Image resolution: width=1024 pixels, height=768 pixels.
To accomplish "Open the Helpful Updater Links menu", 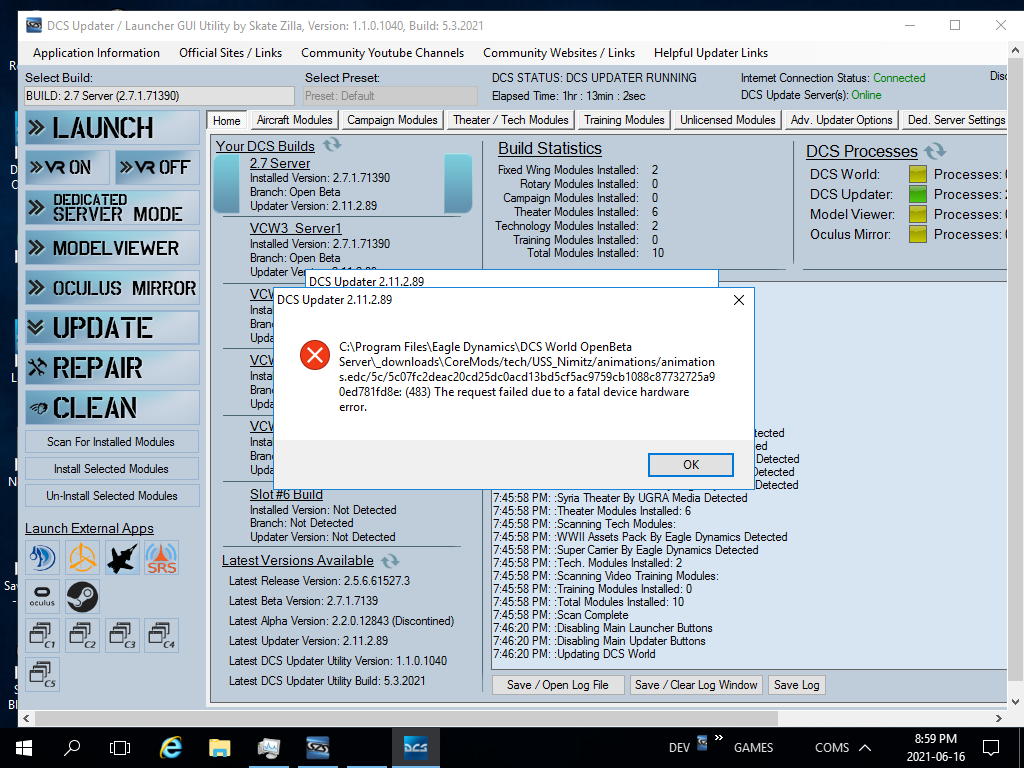I will 711,53.
